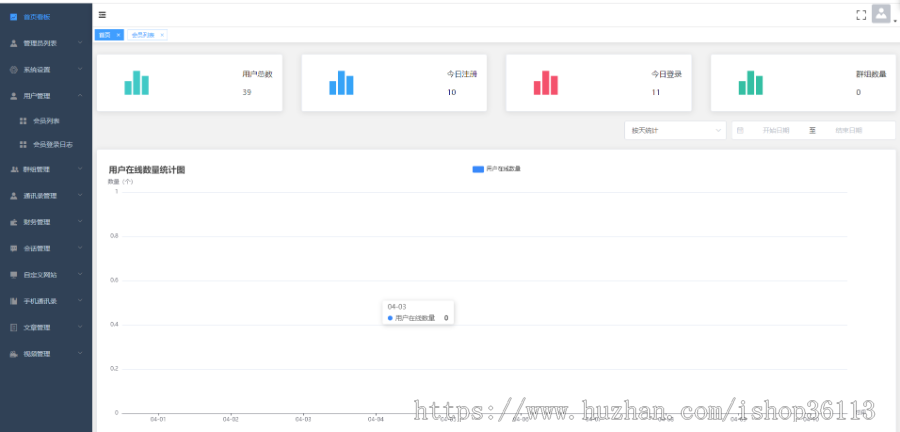
Task: Click the 系统设置 gear icon
Action: tap(14, 70)
